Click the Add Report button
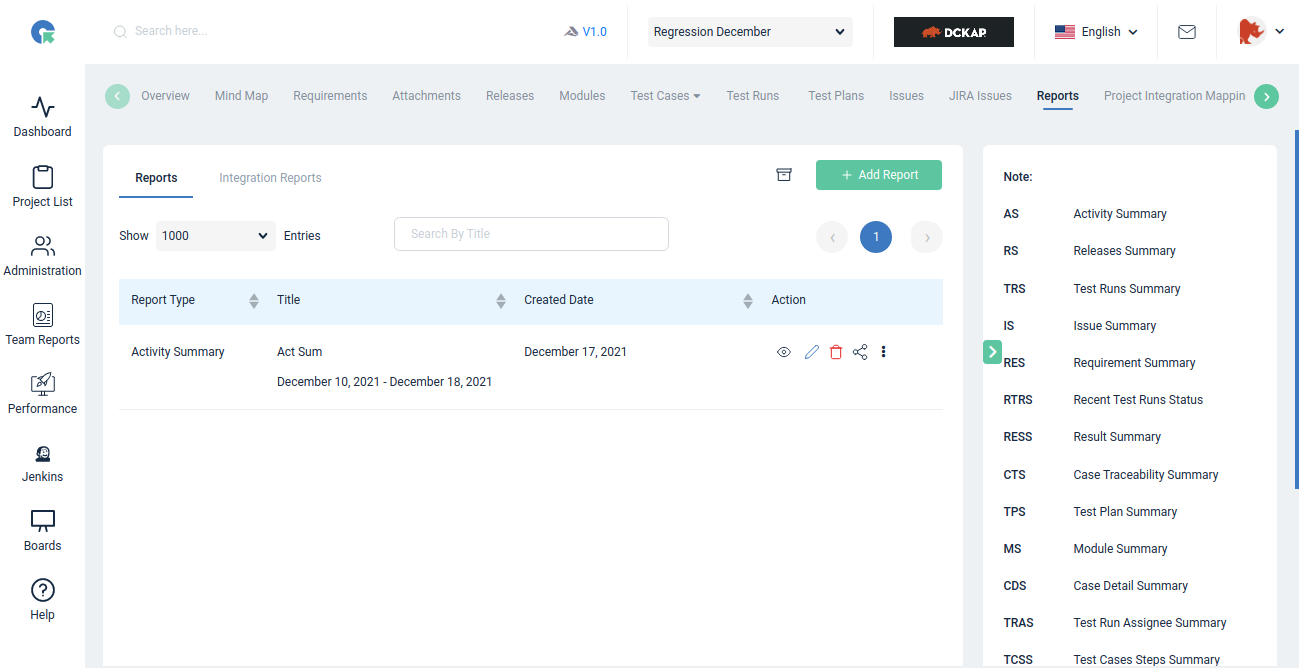The height and width of the screenshot is (668, 1299). coord(879,175)
